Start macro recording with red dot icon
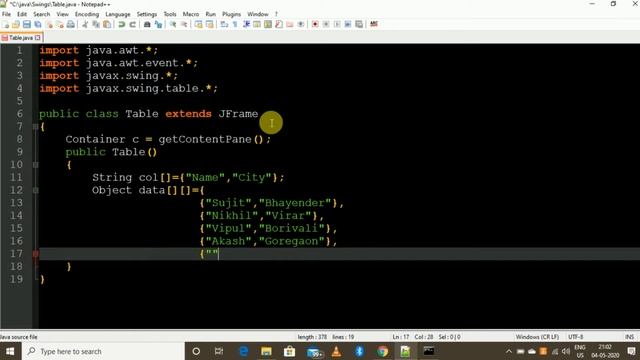Image resolution: width=640 pixels, height=360 pixels. coord(315,24)
